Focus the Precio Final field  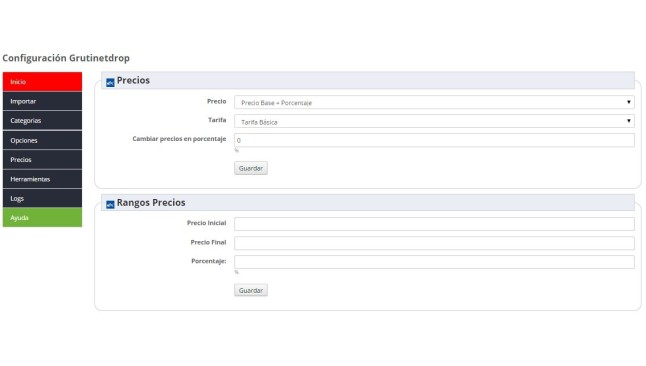(x=434, y=243)
